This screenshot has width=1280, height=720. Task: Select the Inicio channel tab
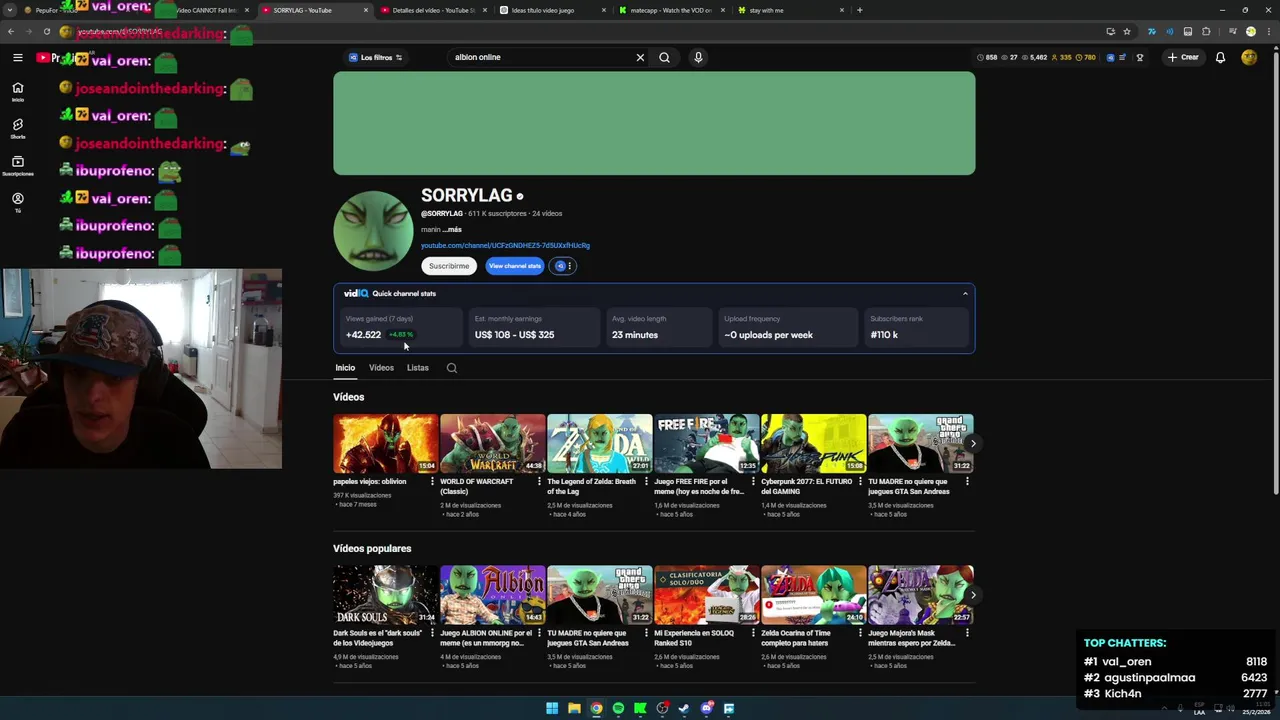tap(345, 368)
